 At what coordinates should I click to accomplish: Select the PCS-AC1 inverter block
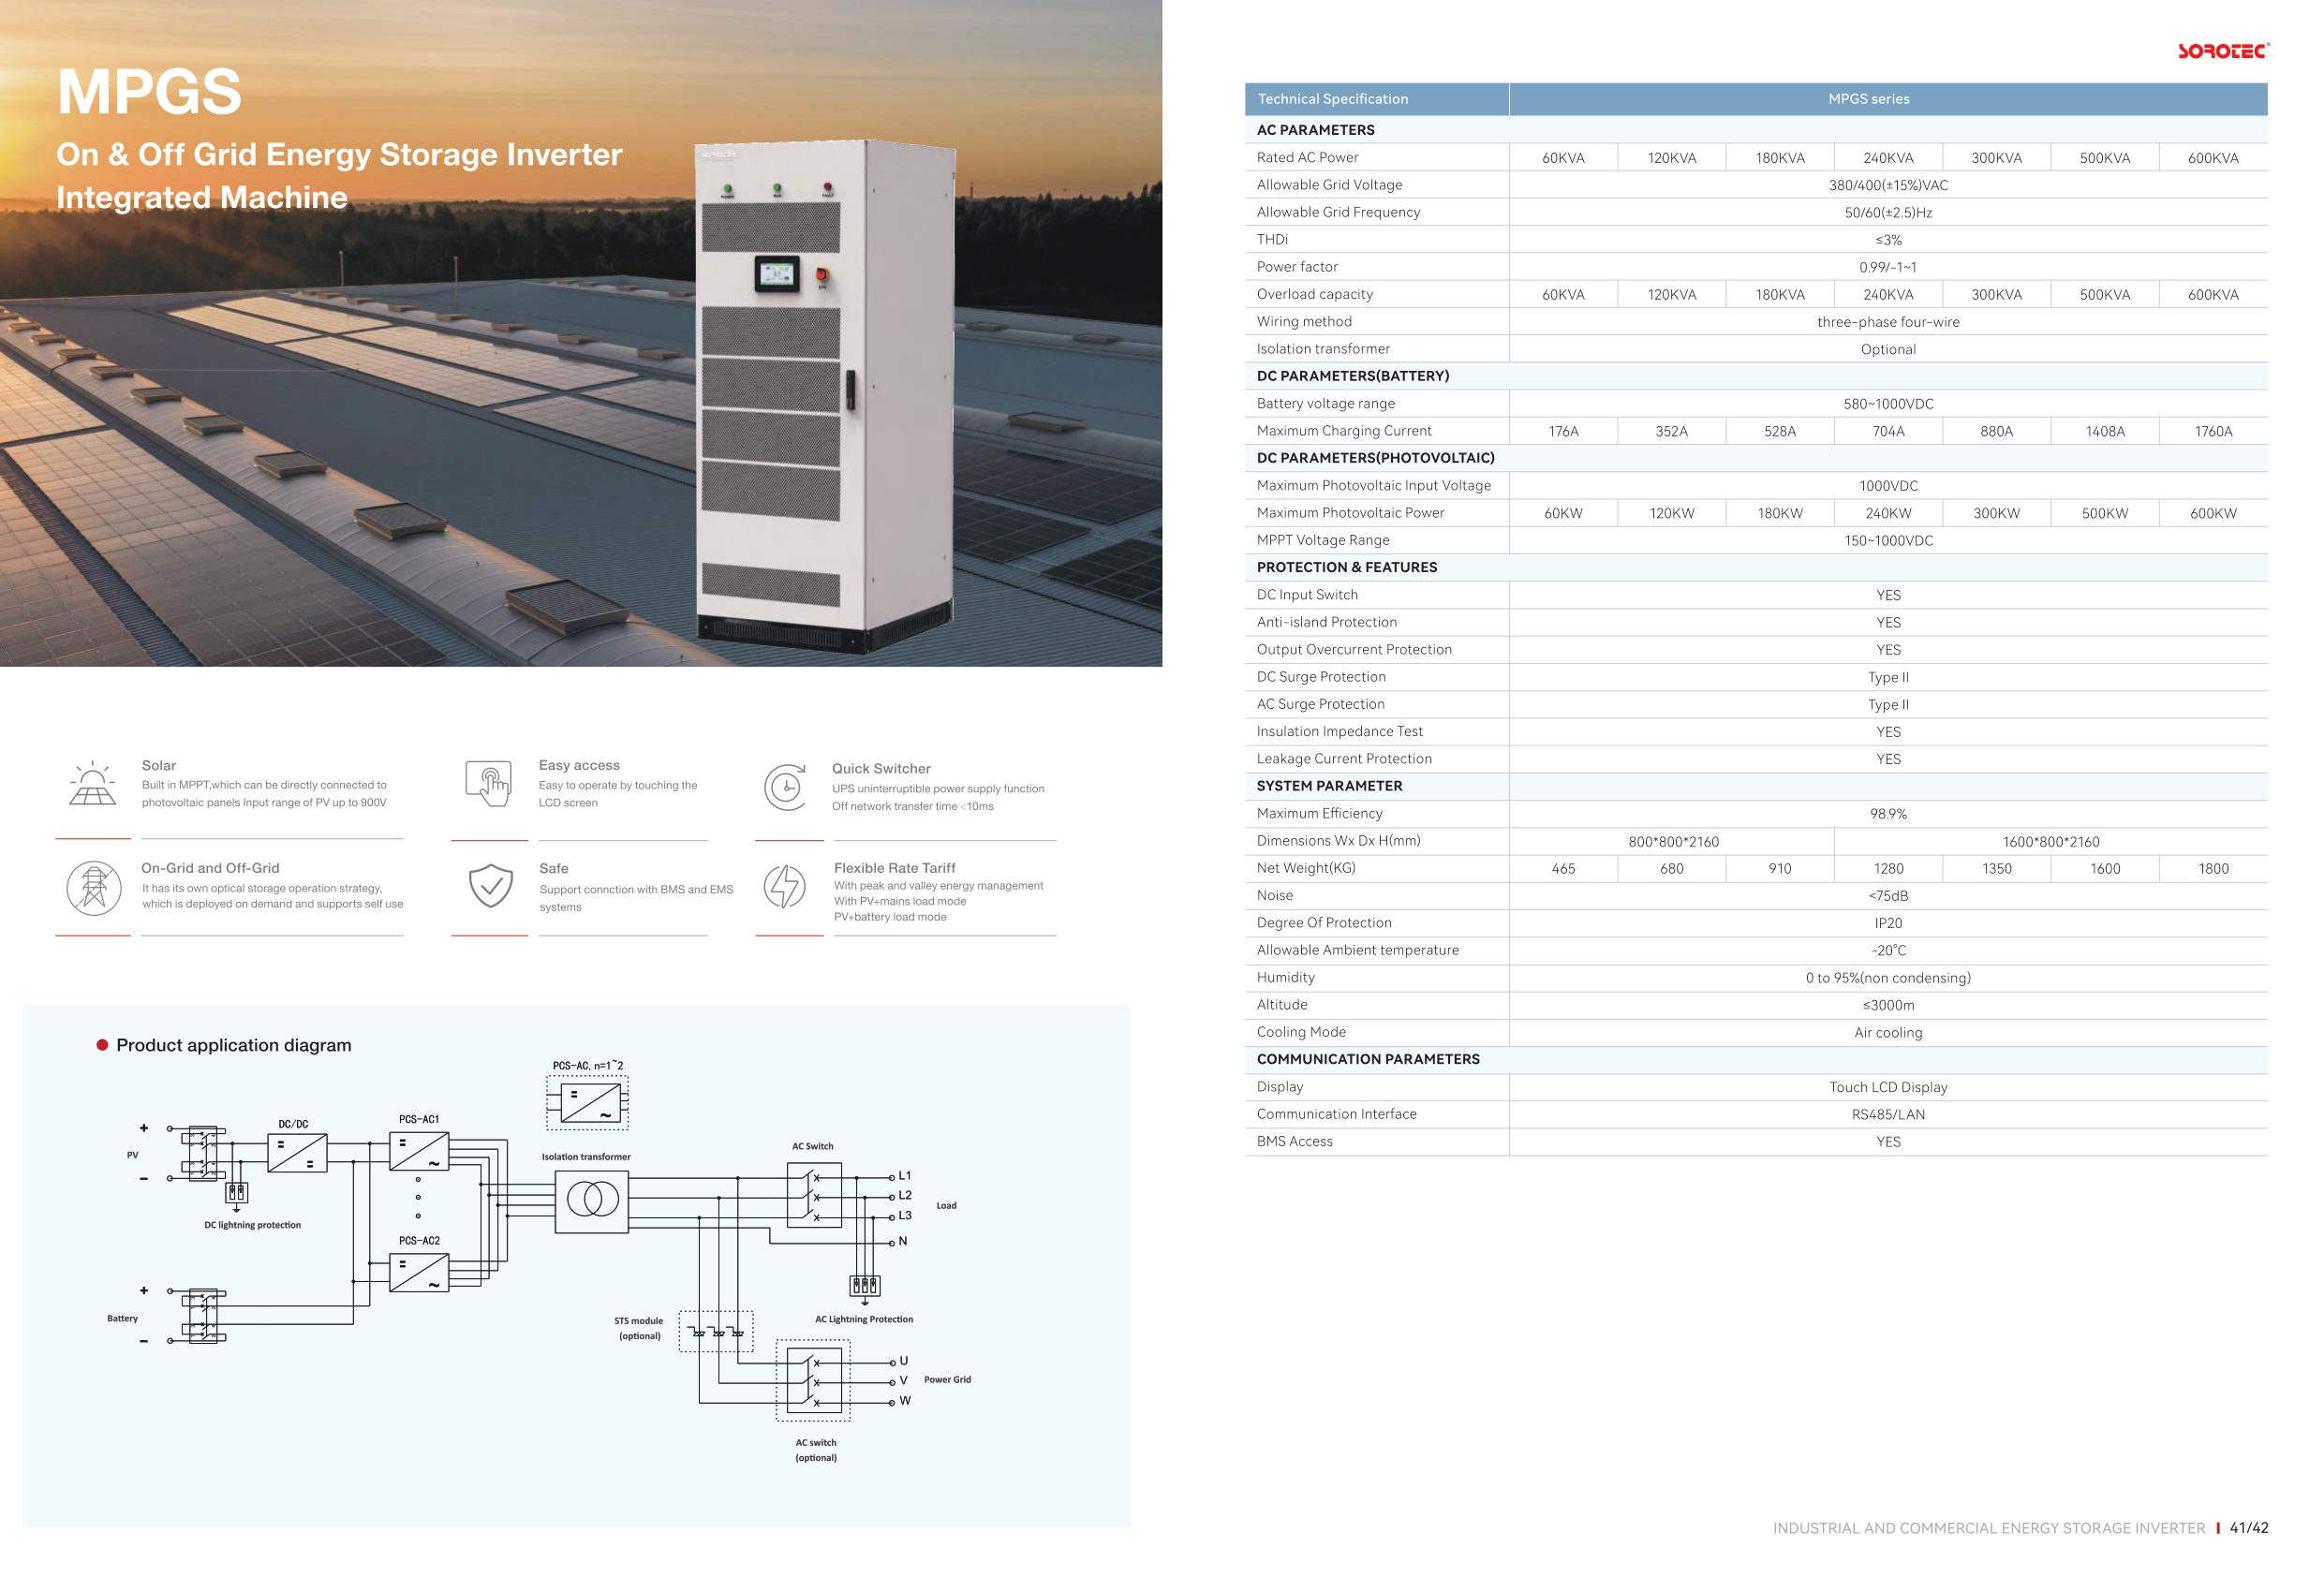point(419,1151)
